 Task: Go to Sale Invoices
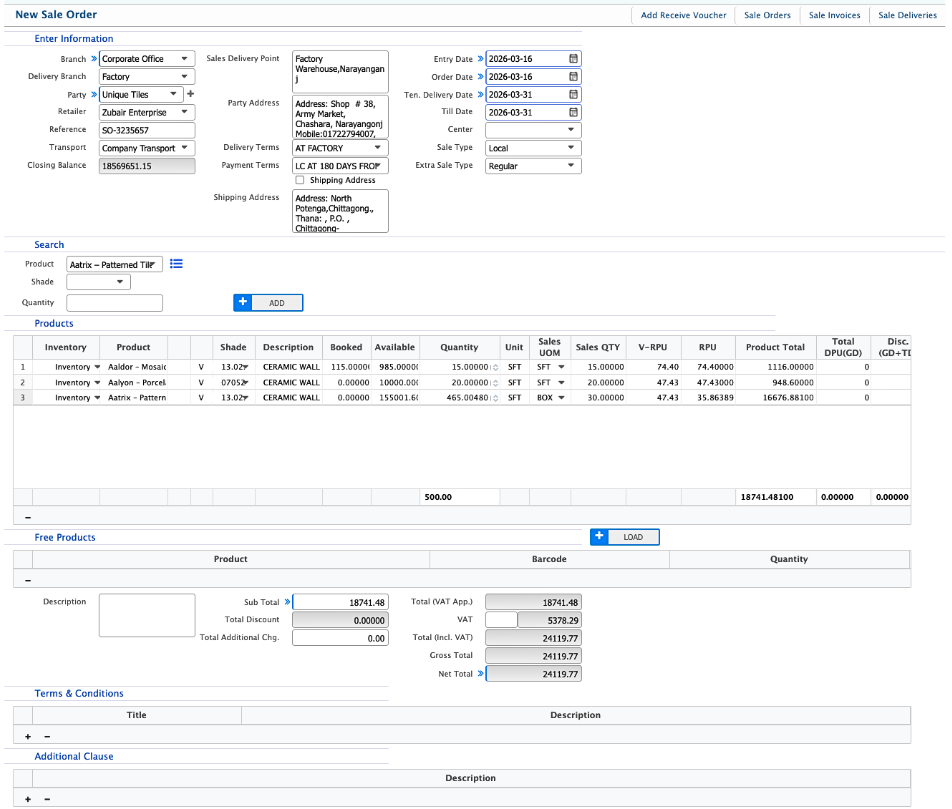click(x=834, y=15)
